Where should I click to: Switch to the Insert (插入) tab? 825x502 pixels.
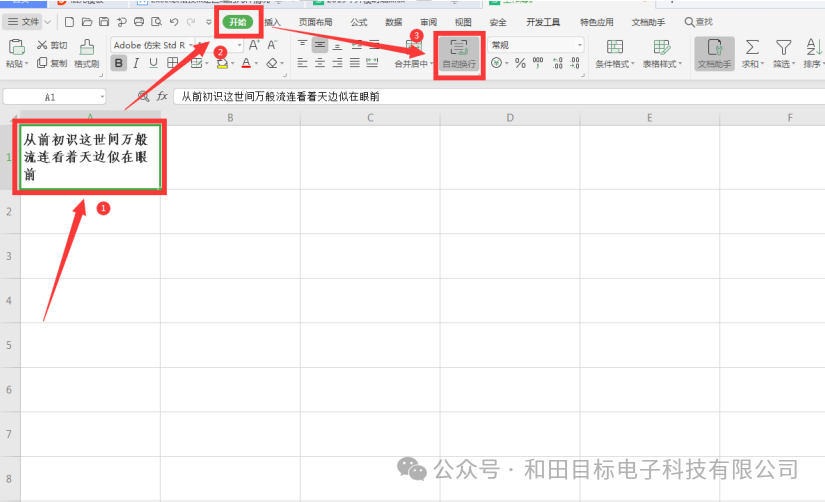click(273, 22)
